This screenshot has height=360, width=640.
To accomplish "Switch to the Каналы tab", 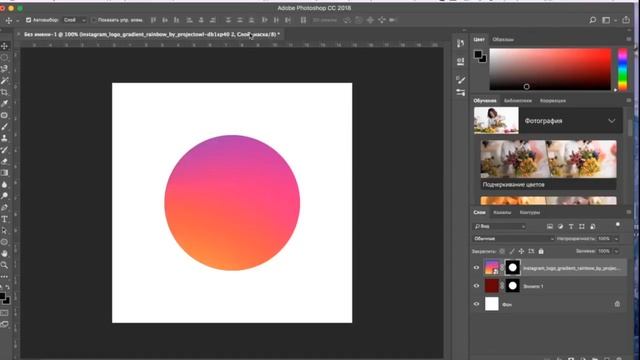I will (502, 213).
